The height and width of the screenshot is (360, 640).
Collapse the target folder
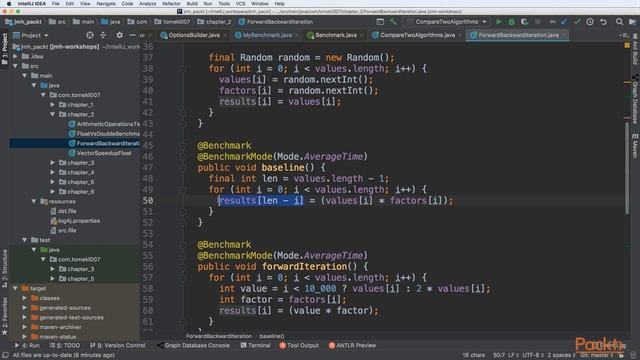point(15,288)
